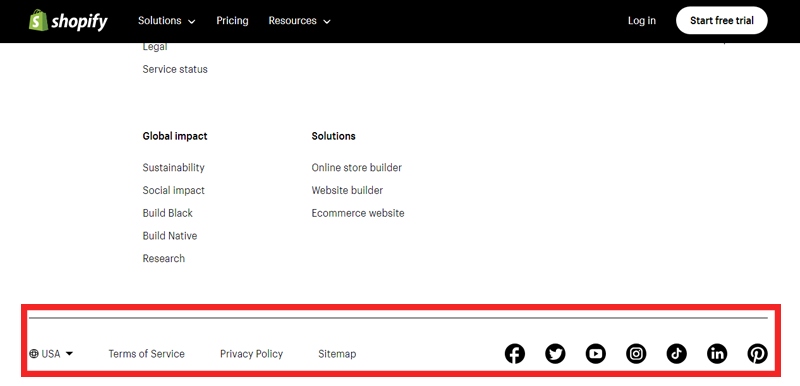Open the Privacy Policy link
Image resolution: width=800 pixels, height=386 pixels.
click(x=251, y=354)
